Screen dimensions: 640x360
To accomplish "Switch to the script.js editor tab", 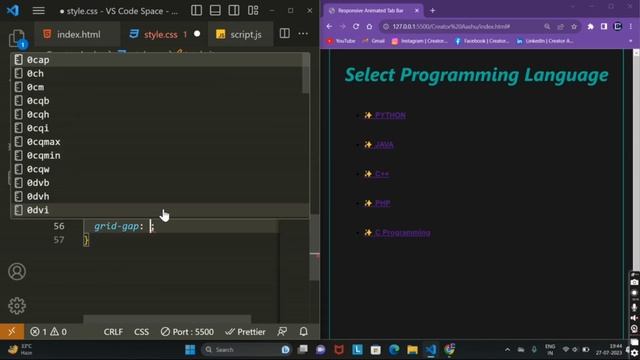I will [x=240, y=34].
